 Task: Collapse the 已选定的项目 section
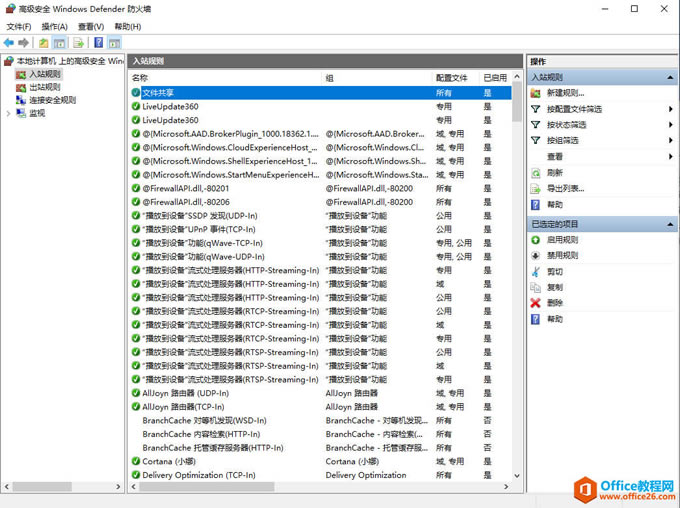pos(670,224)
